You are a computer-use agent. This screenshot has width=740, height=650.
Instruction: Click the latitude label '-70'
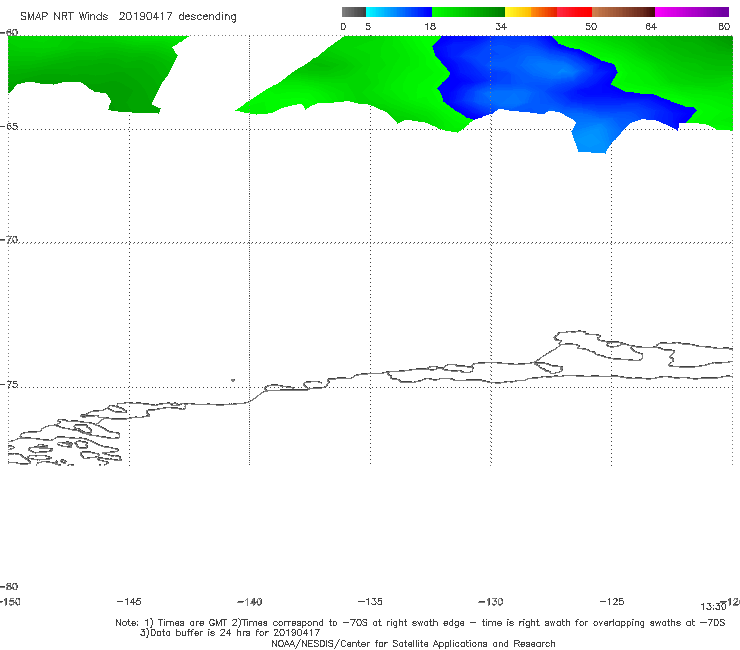click(9, 240)
